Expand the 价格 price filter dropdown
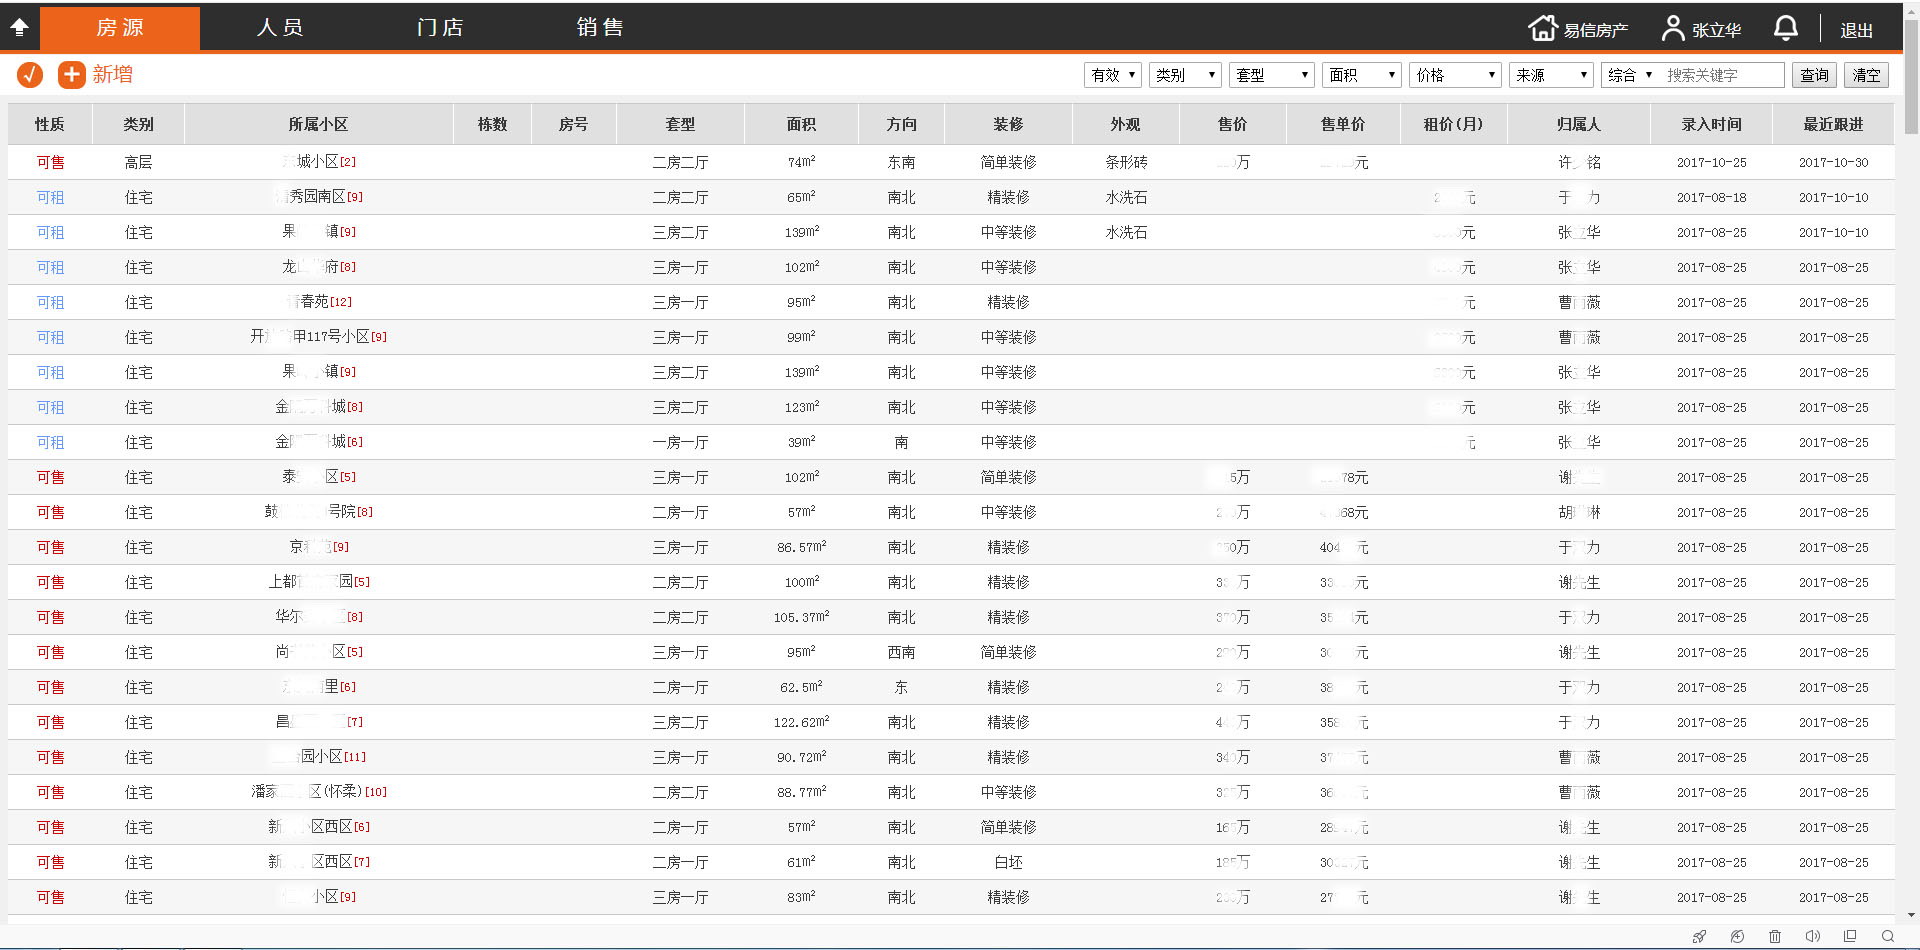The width and height of the screenshot is (1920, 950). [1455, 75]
